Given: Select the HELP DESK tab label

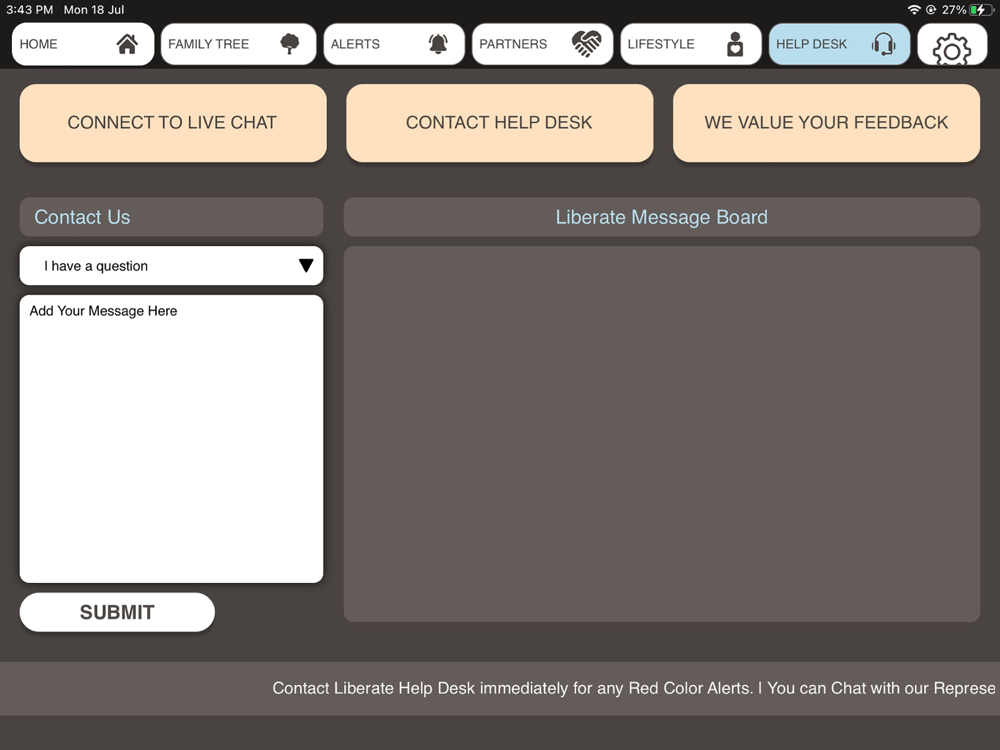Looking at the screenshot, I should (811, 44).
